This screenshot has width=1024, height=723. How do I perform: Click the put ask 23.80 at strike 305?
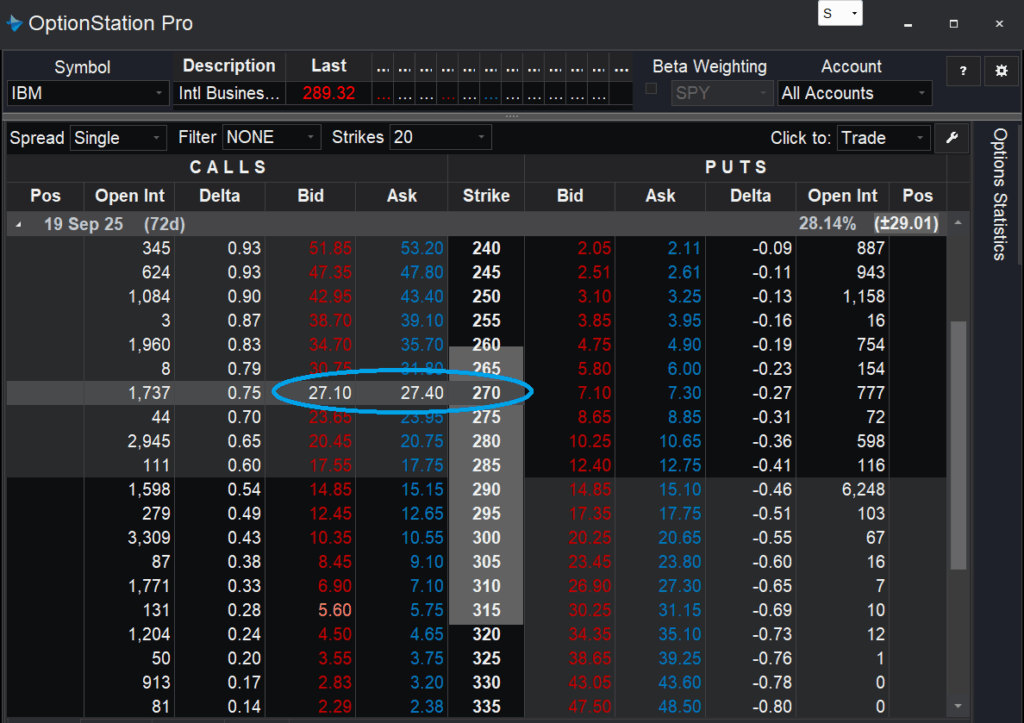tap(680, 562)
